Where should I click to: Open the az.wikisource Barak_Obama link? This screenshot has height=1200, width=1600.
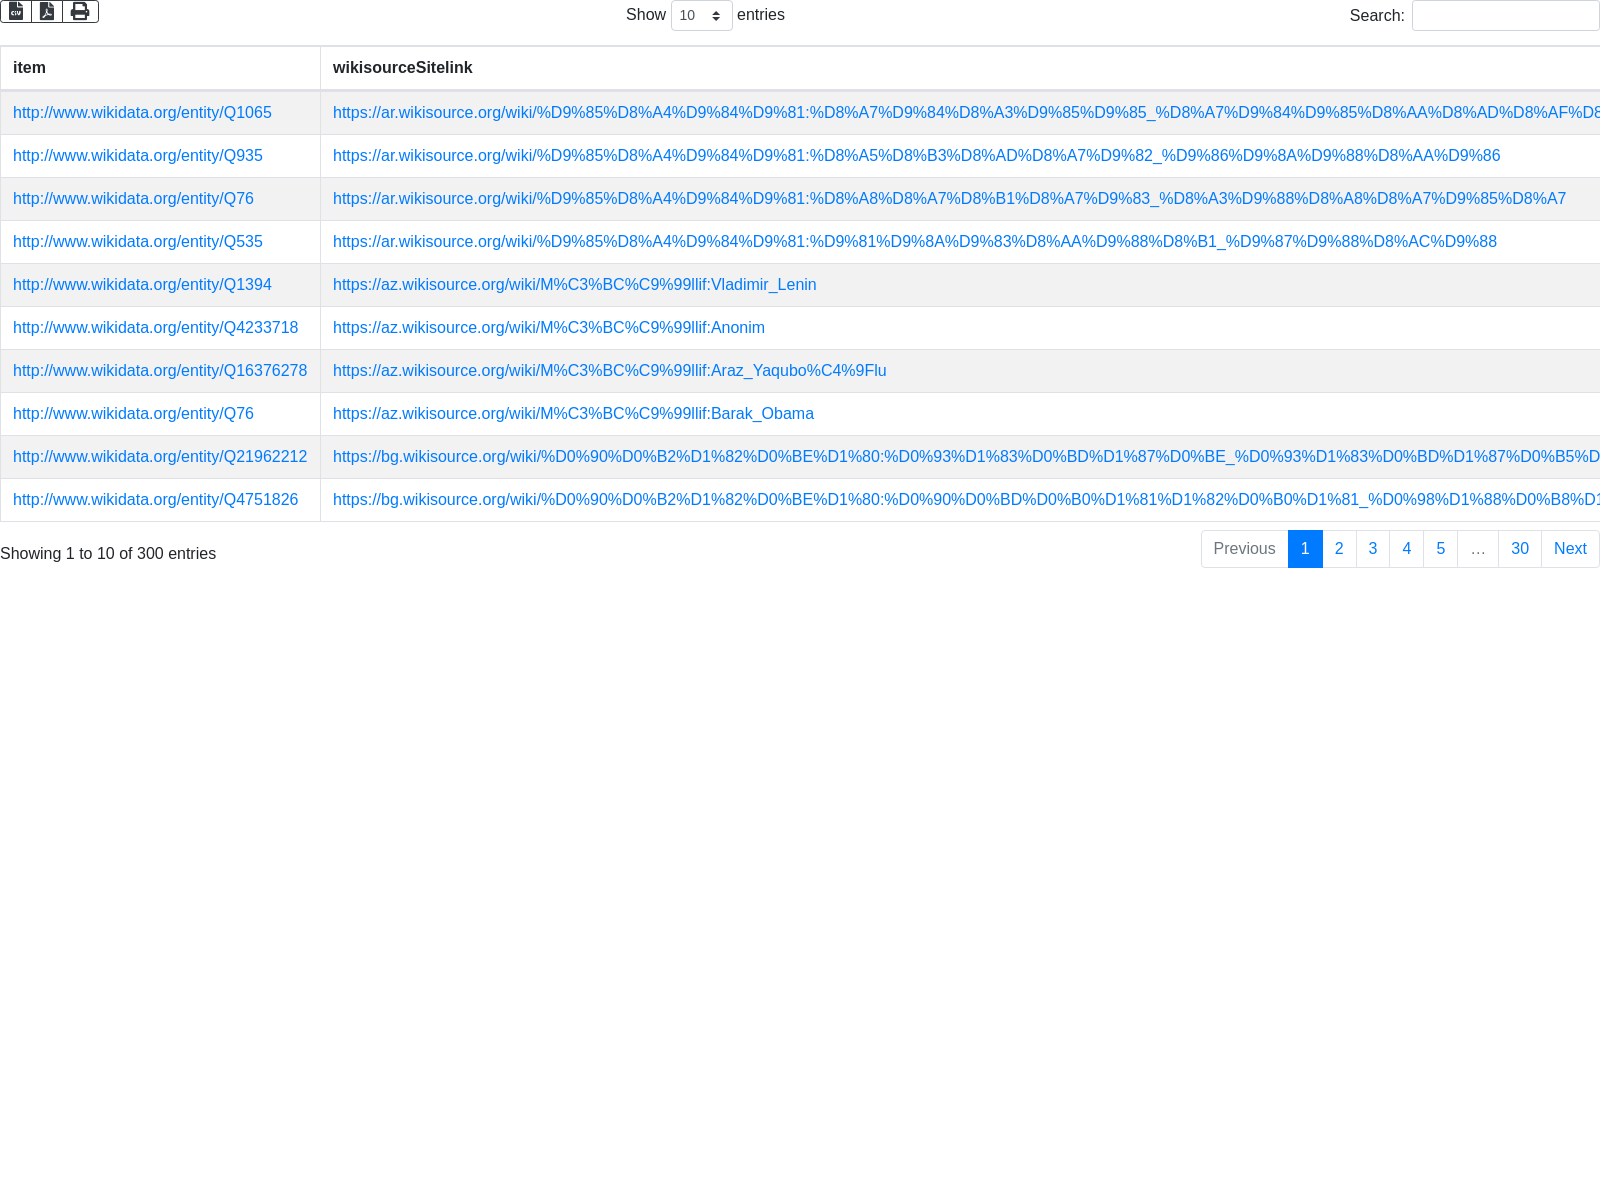(573, 414)
